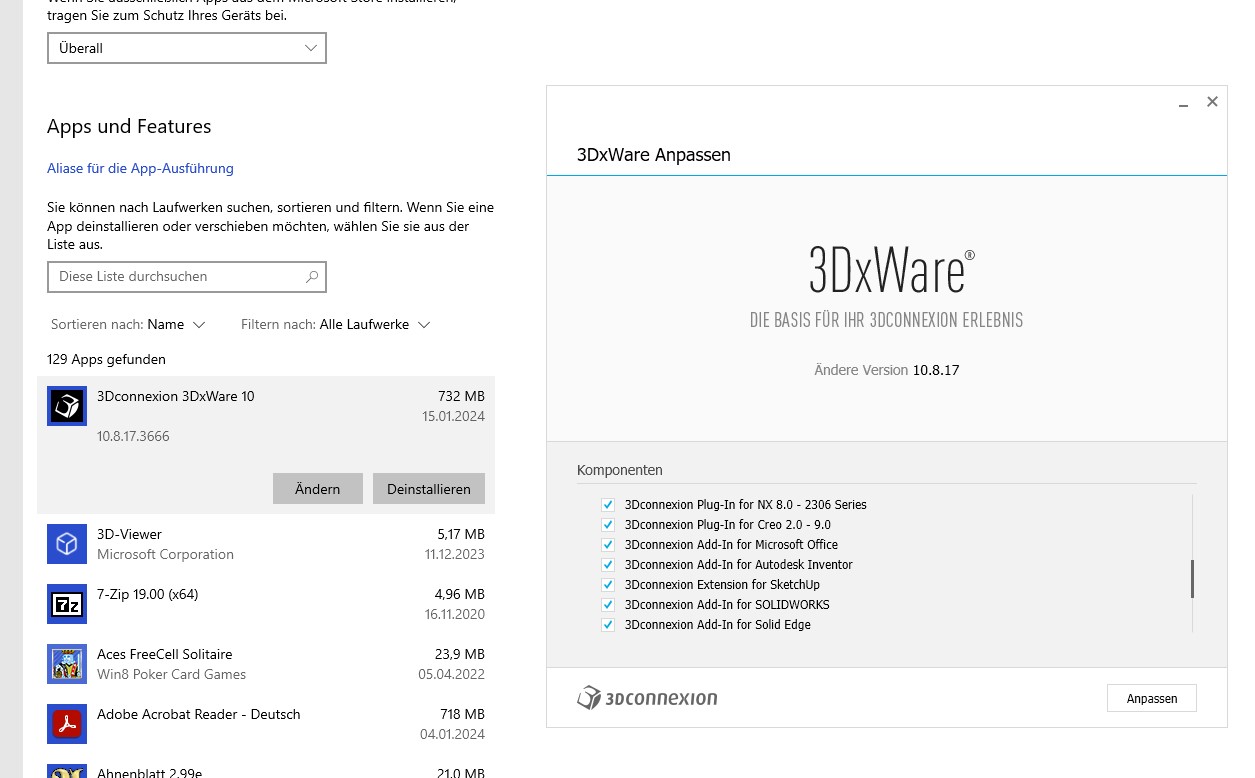Click the 3Dconnexion 3DxWare app icon
The image size is (1255, 778).
(x=67, y=406)
